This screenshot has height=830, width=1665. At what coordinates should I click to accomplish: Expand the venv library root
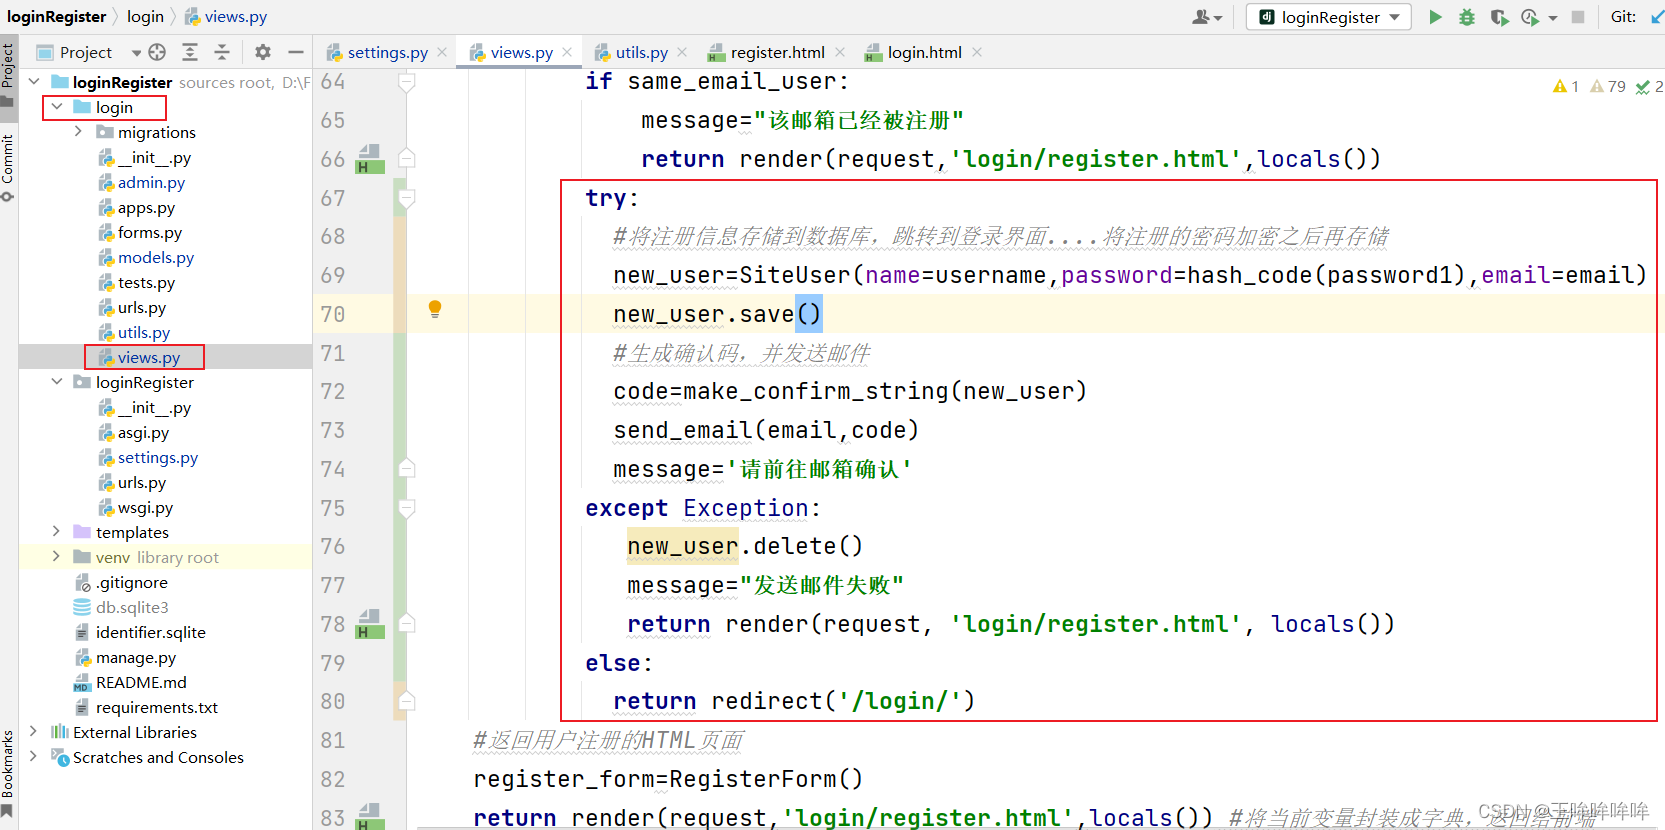point(57,556)
